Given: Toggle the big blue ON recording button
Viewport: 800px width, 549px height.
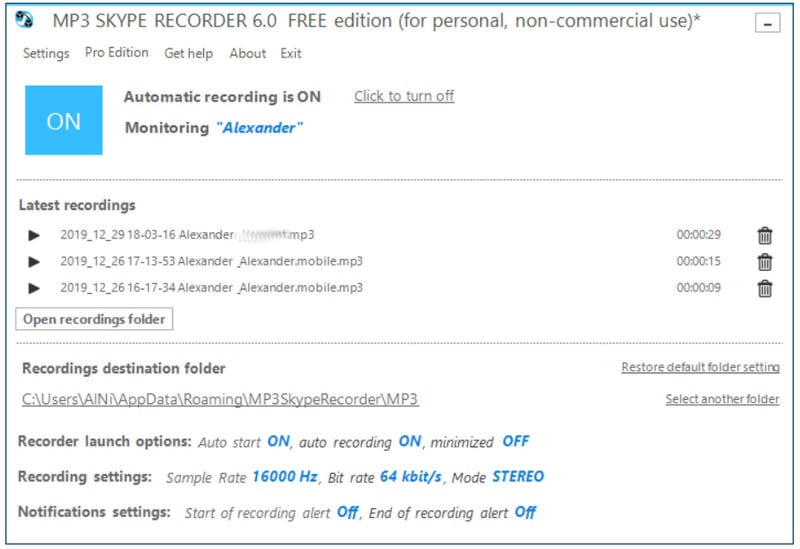Looking at the screenshot, I should coord(63,120).
